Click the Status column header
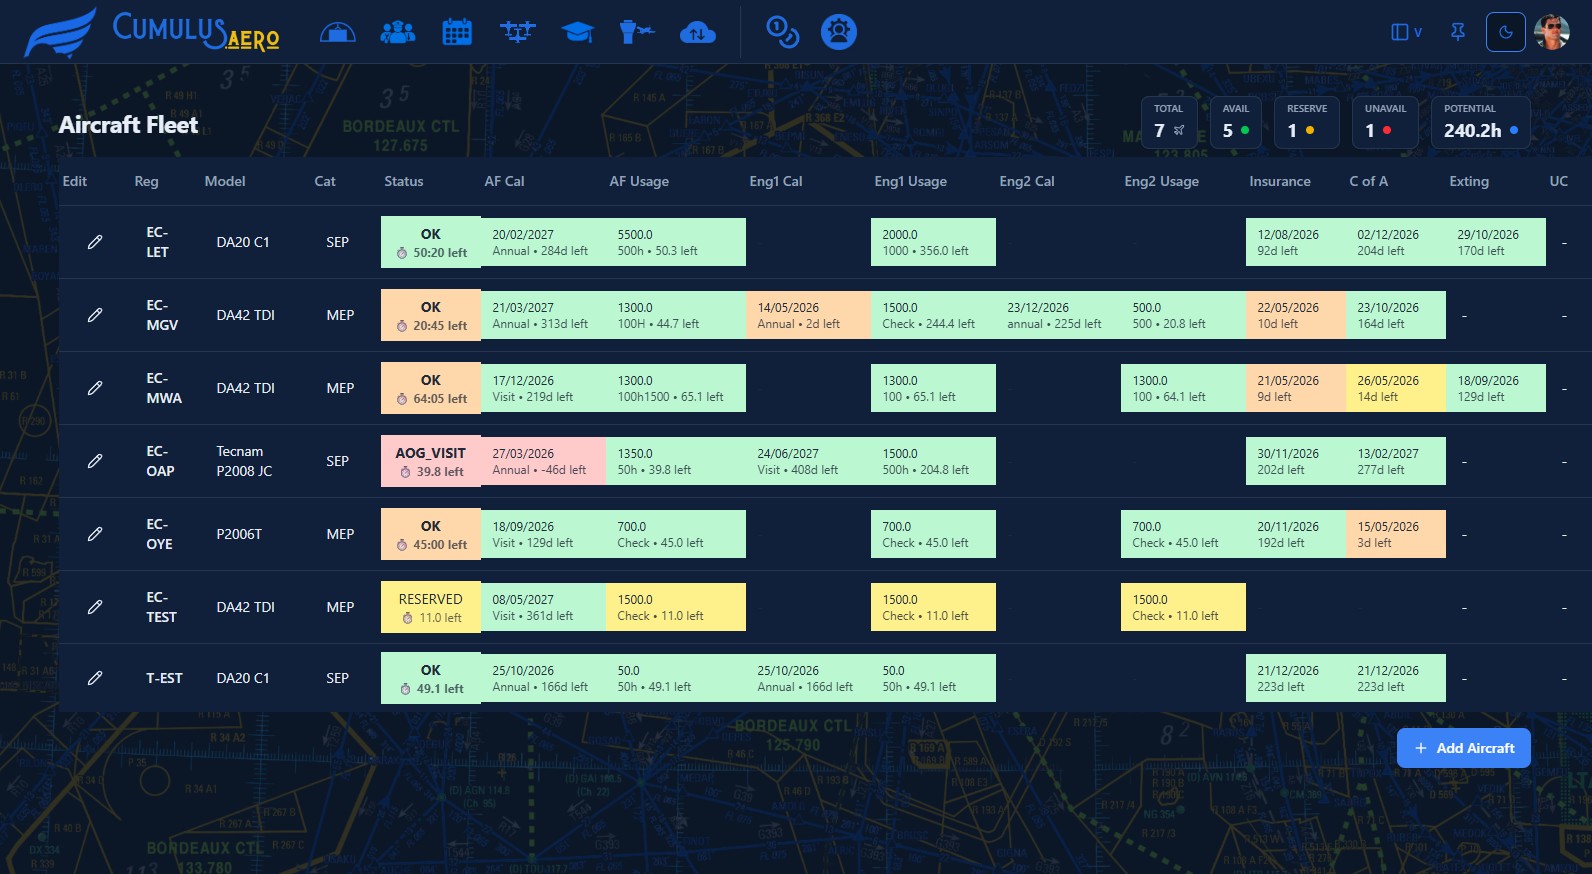 404,181
